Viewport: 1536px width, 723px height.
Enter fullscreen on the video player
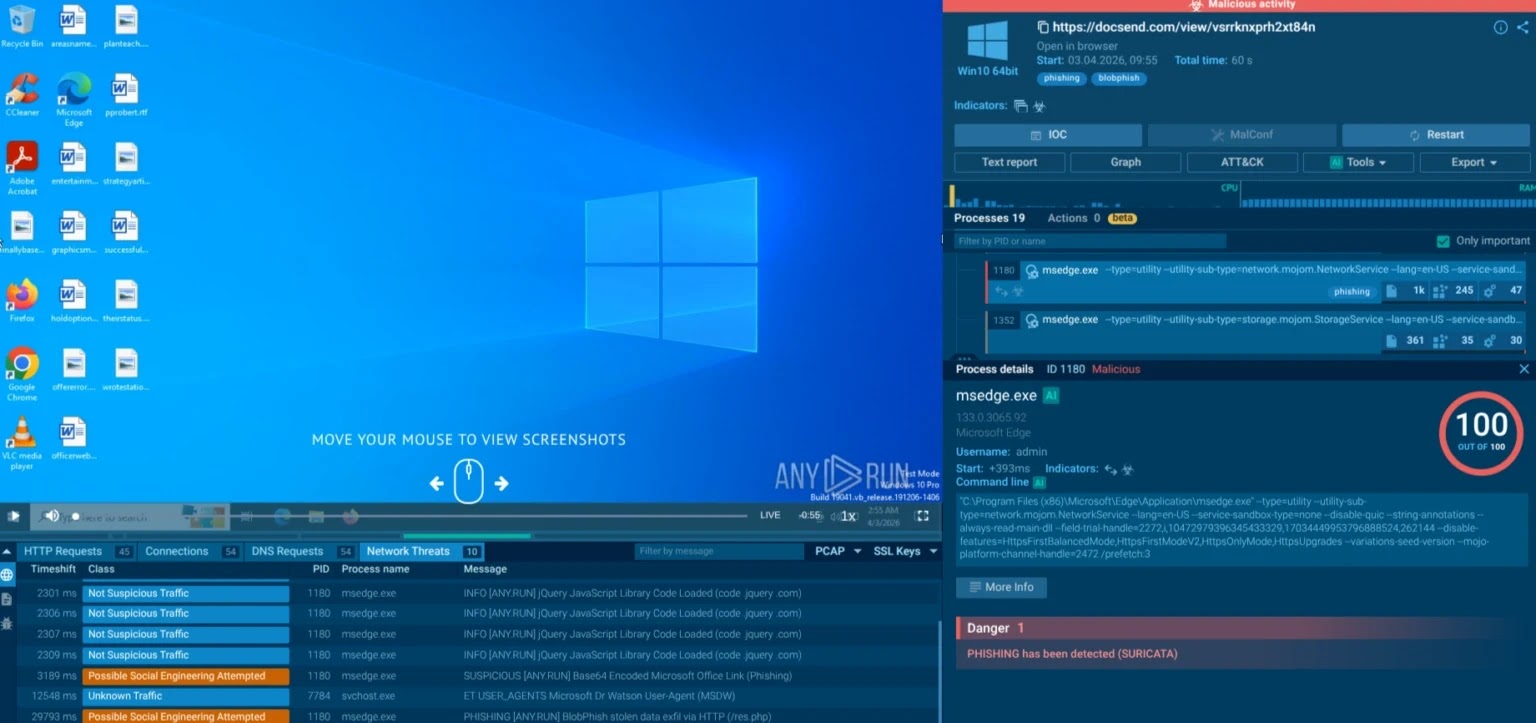pos(922,516)
